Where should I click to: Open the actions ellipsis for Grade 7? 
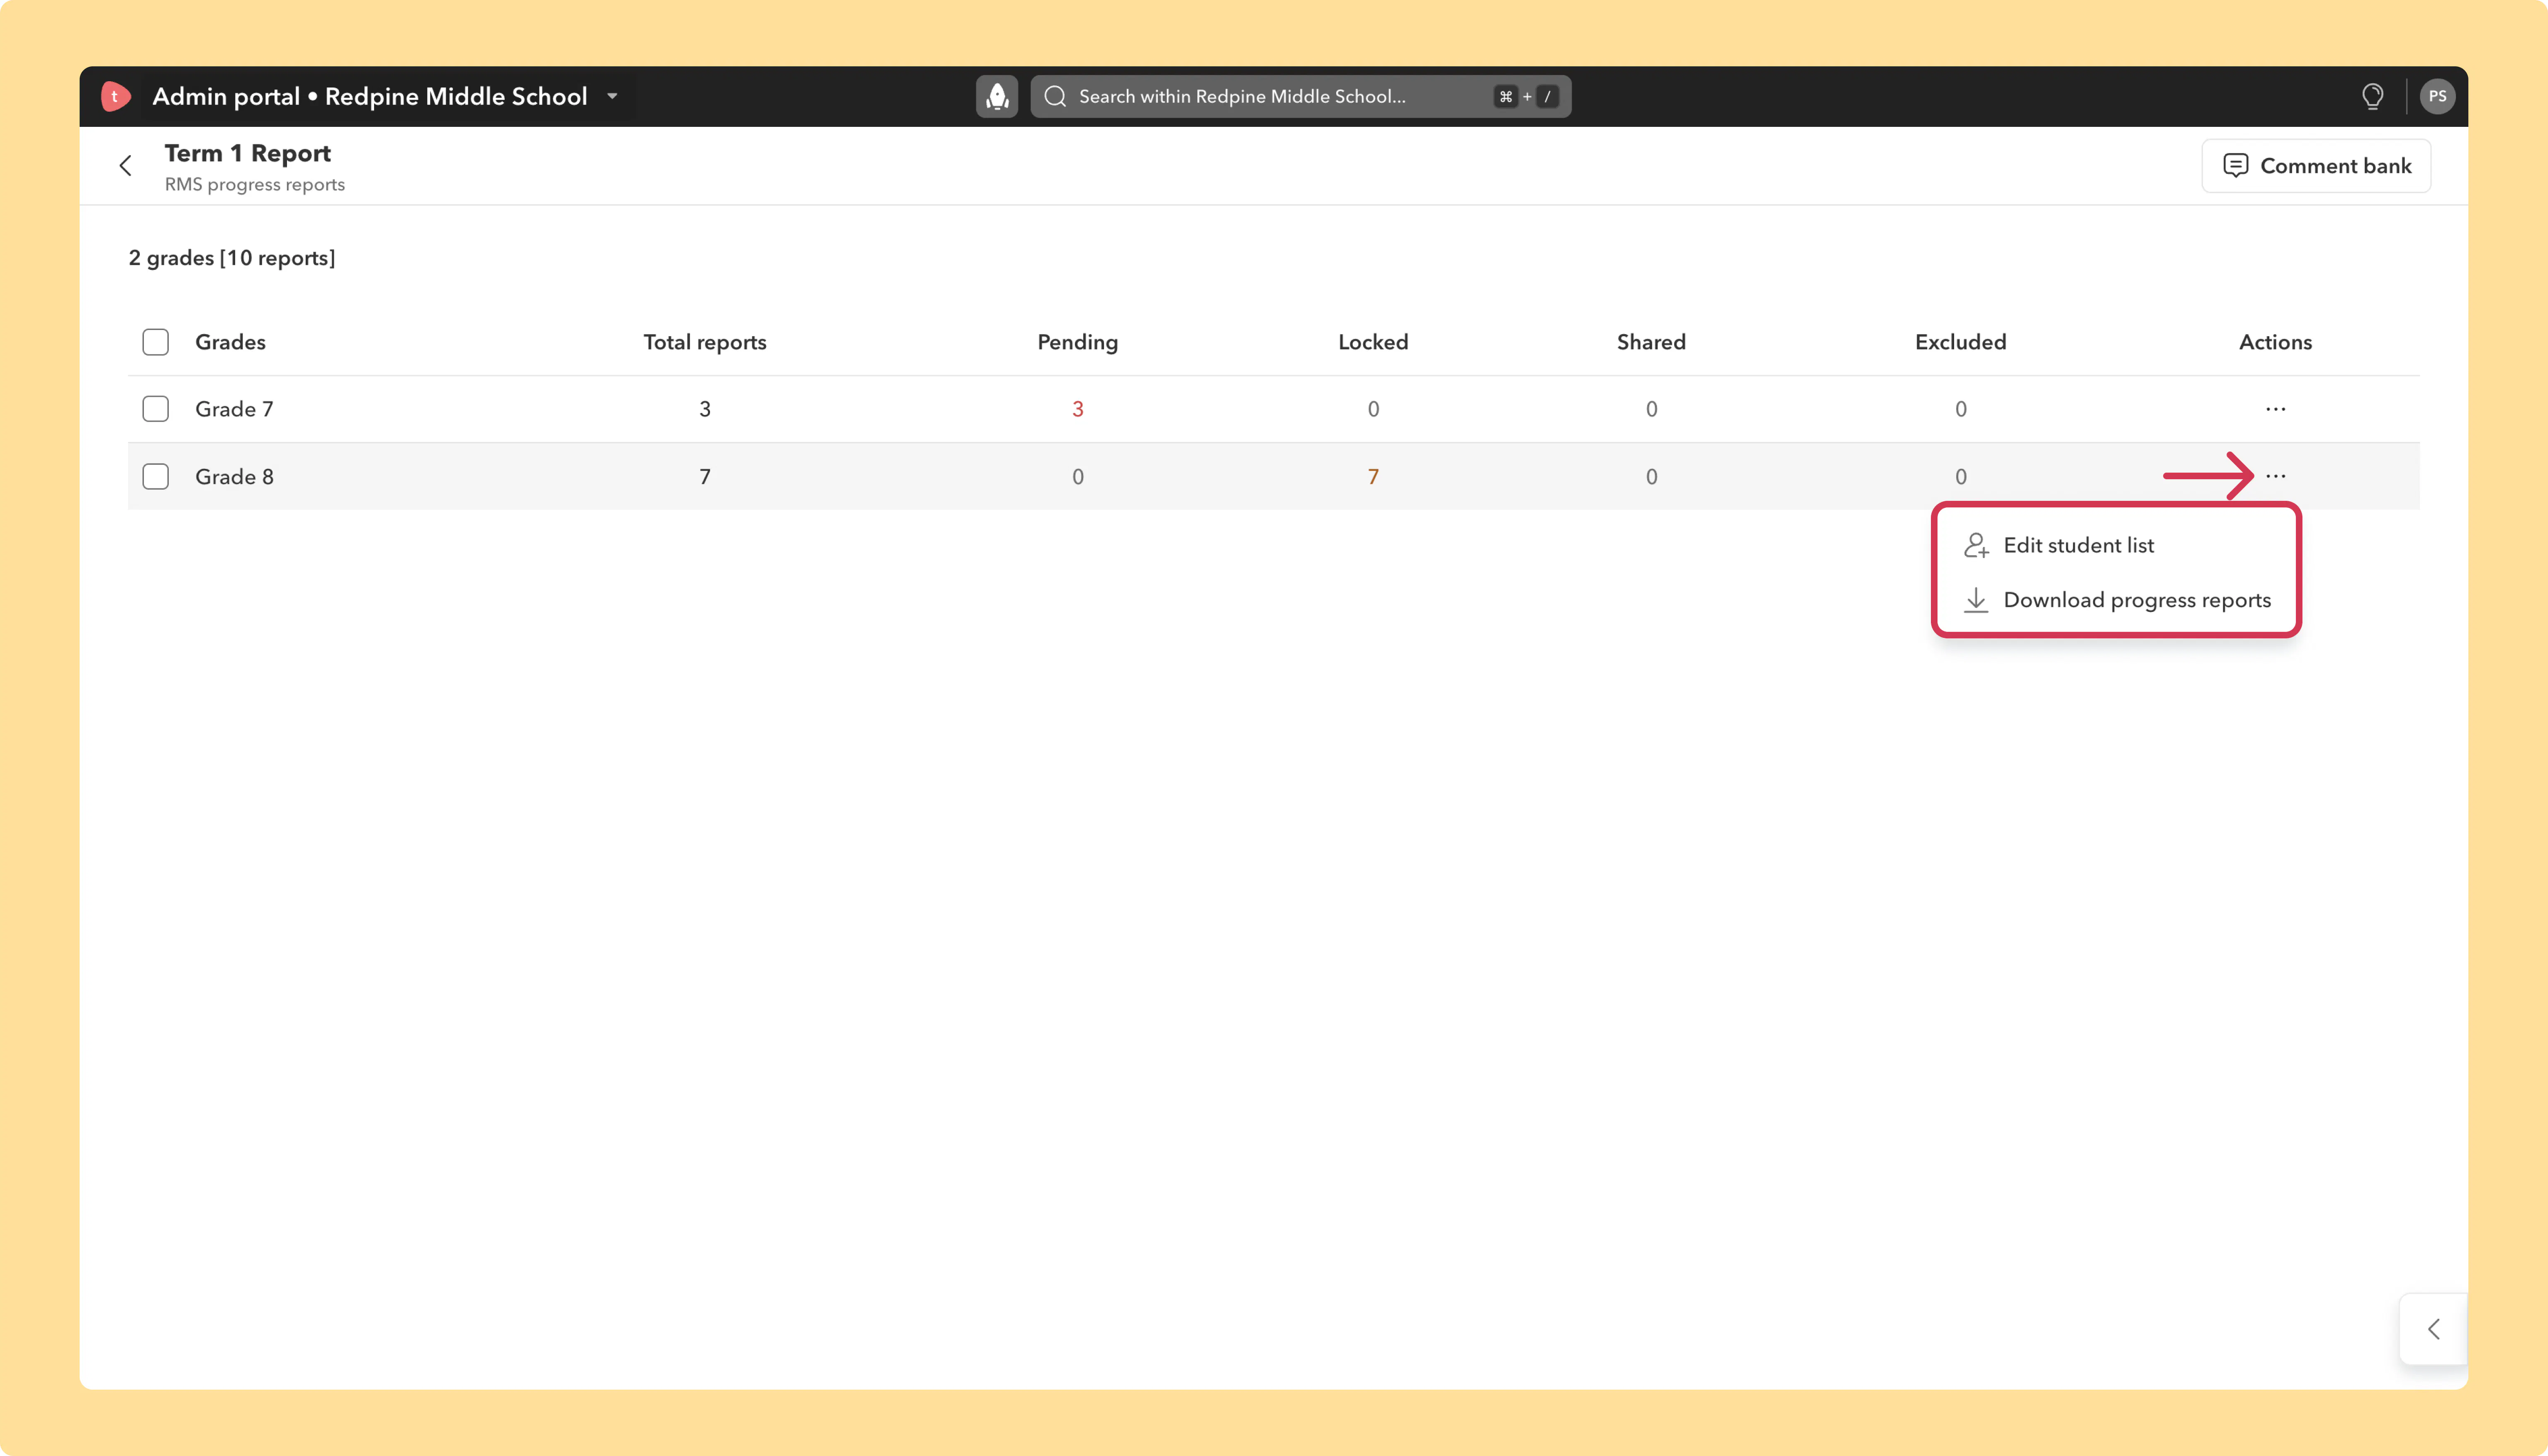tap(2275, 409)
